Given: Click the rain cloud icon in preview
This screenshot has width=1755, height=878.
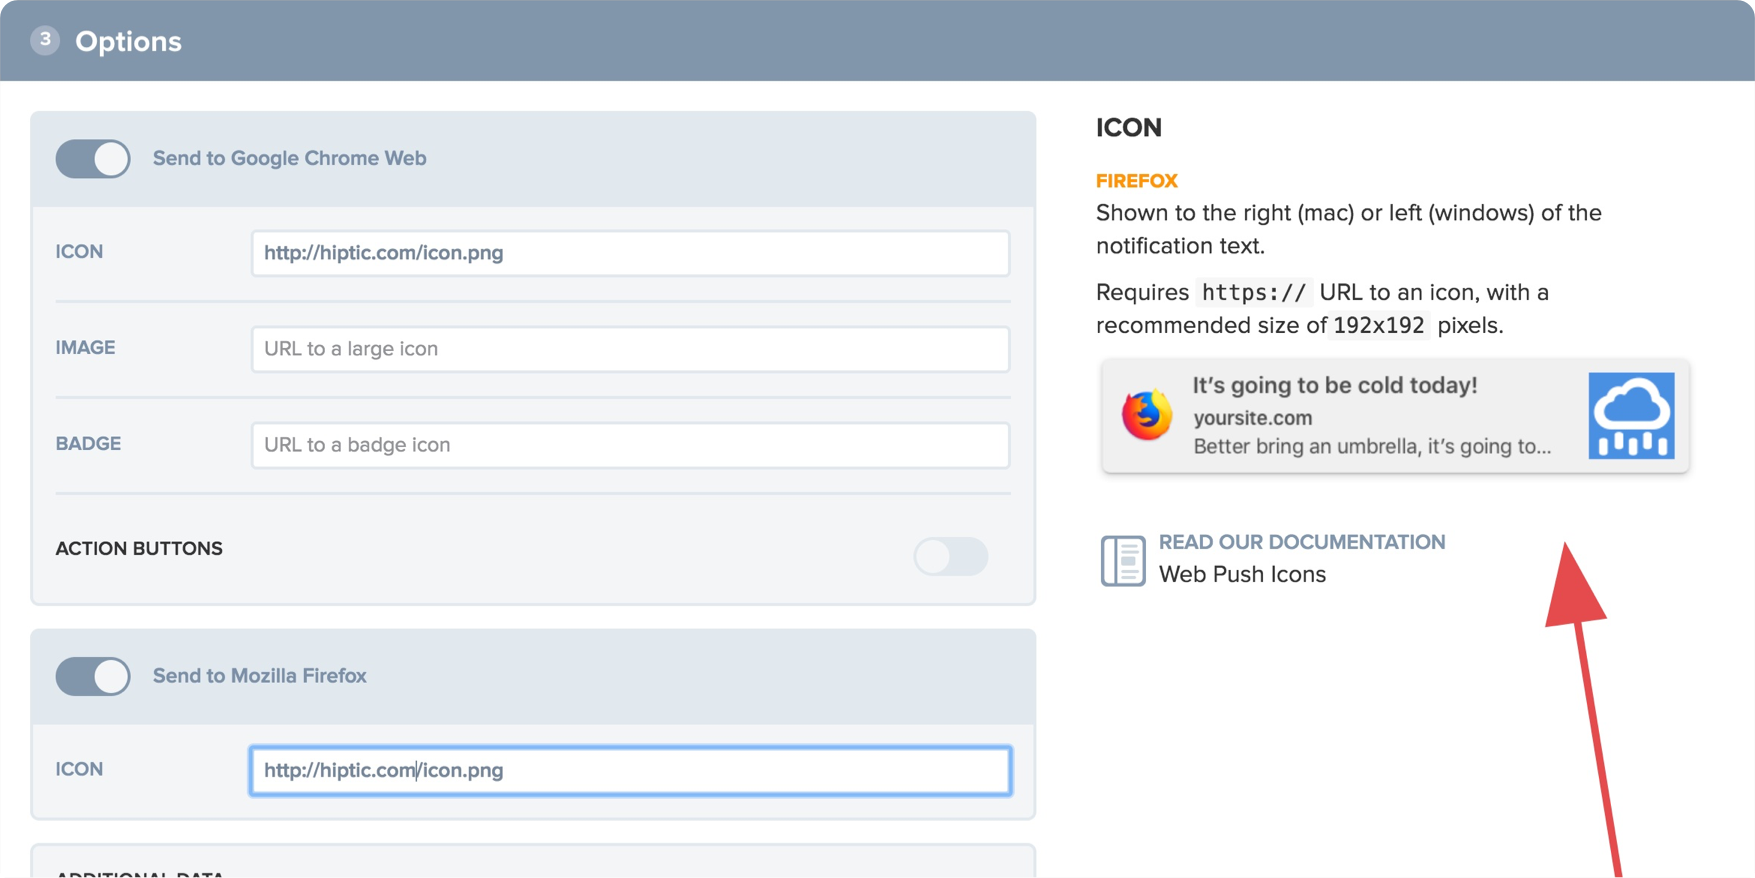Looking at the screenshot, I should point(1631,416).
